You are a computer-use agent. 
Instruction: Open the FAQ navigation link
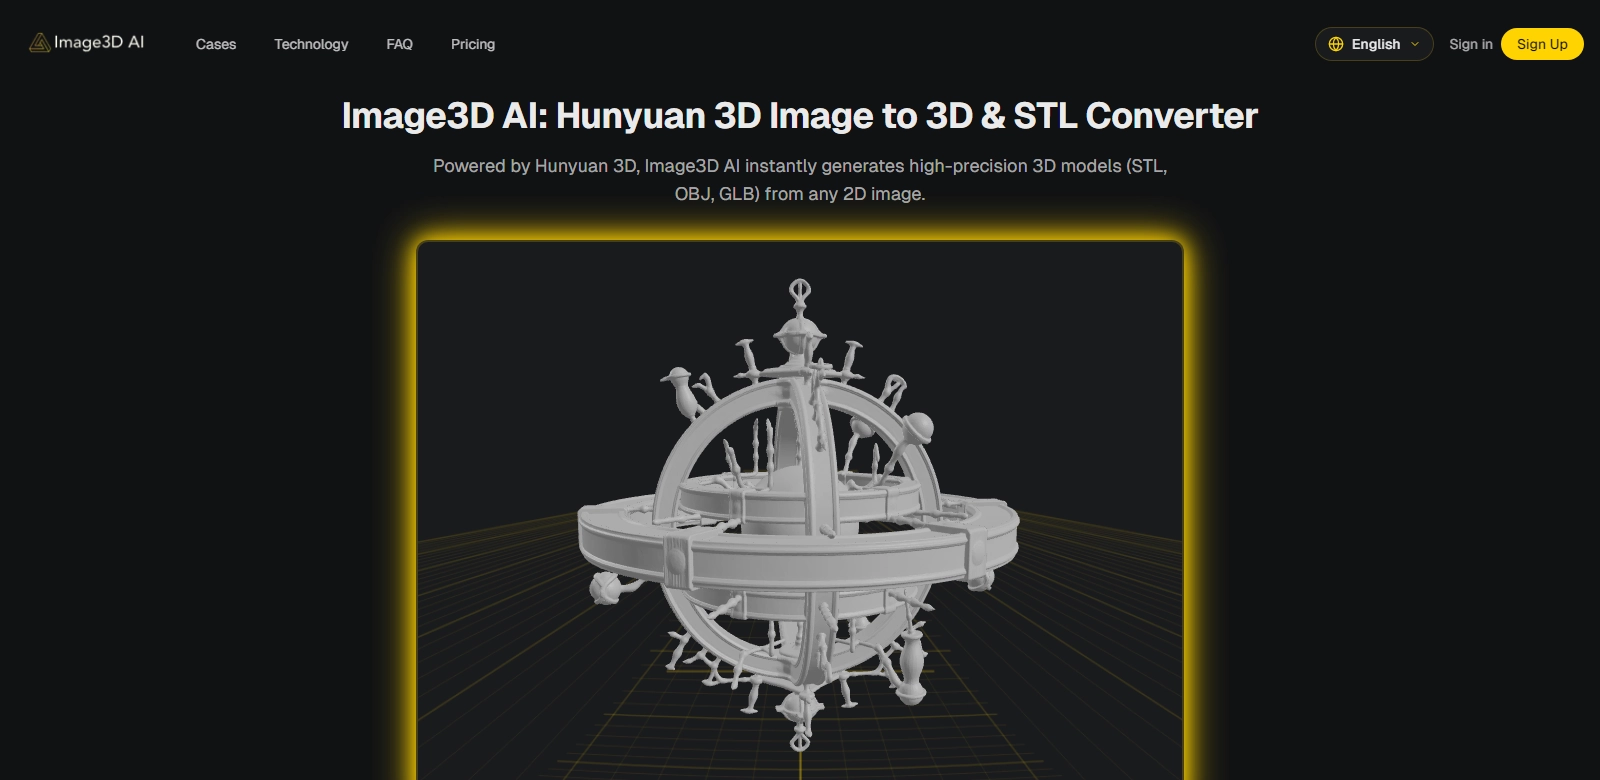[x=399, y=44]
